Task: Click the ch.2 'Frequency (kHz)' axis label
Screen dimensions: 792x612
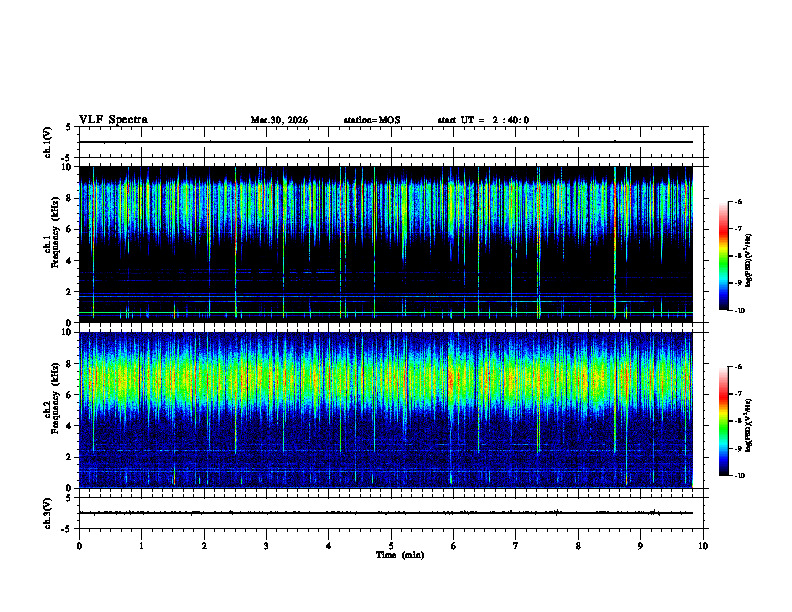Action: [55, 398]
